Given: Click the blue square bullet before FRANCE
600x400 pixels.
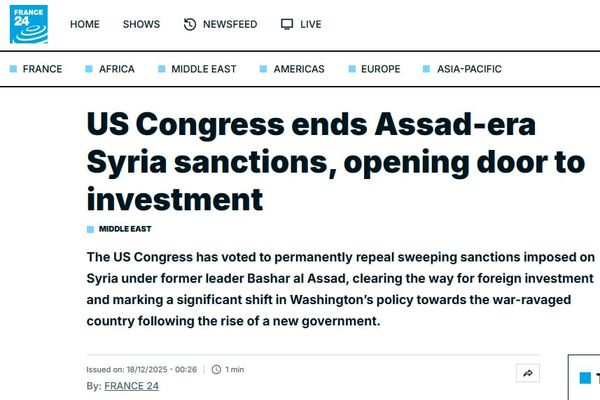Looking at the screenshot, I should point(13,69).
